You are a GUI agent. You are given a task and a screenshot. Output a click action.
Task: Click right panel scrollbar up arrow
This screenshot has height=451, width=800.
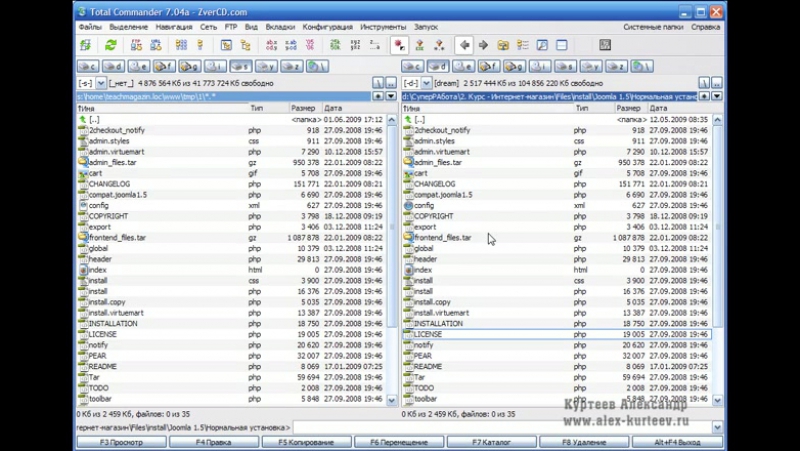click(x=717, y=119)
